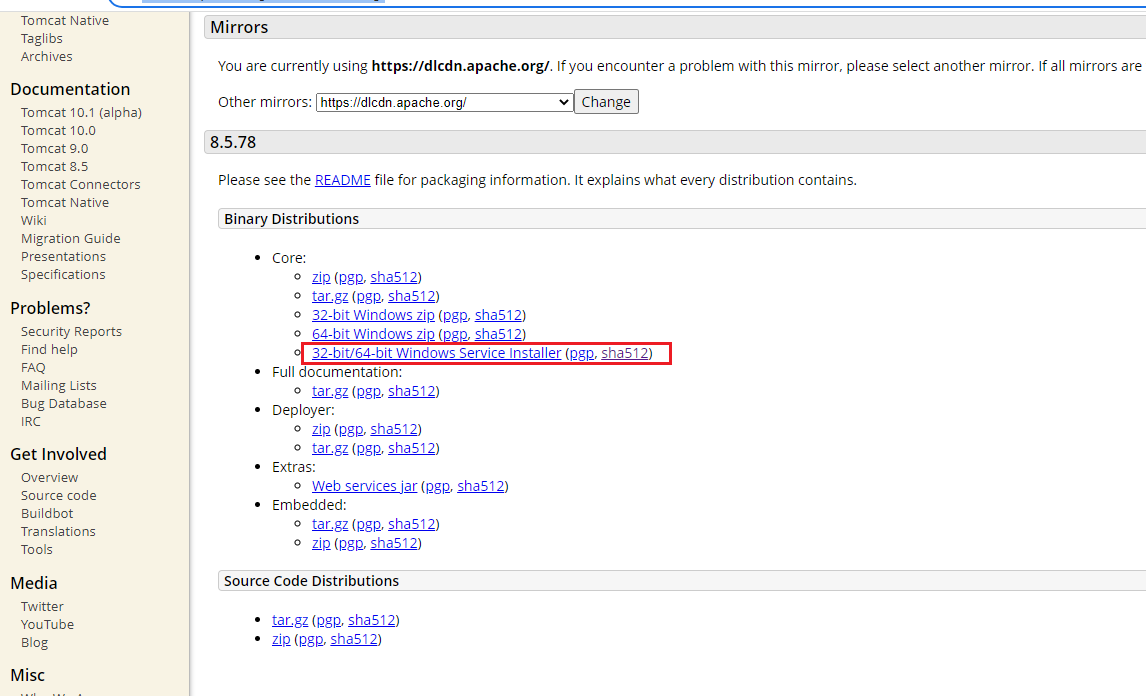Screen dimensions: 1146x696
Task: Open the Source code link
Action: tap(58, 496)
